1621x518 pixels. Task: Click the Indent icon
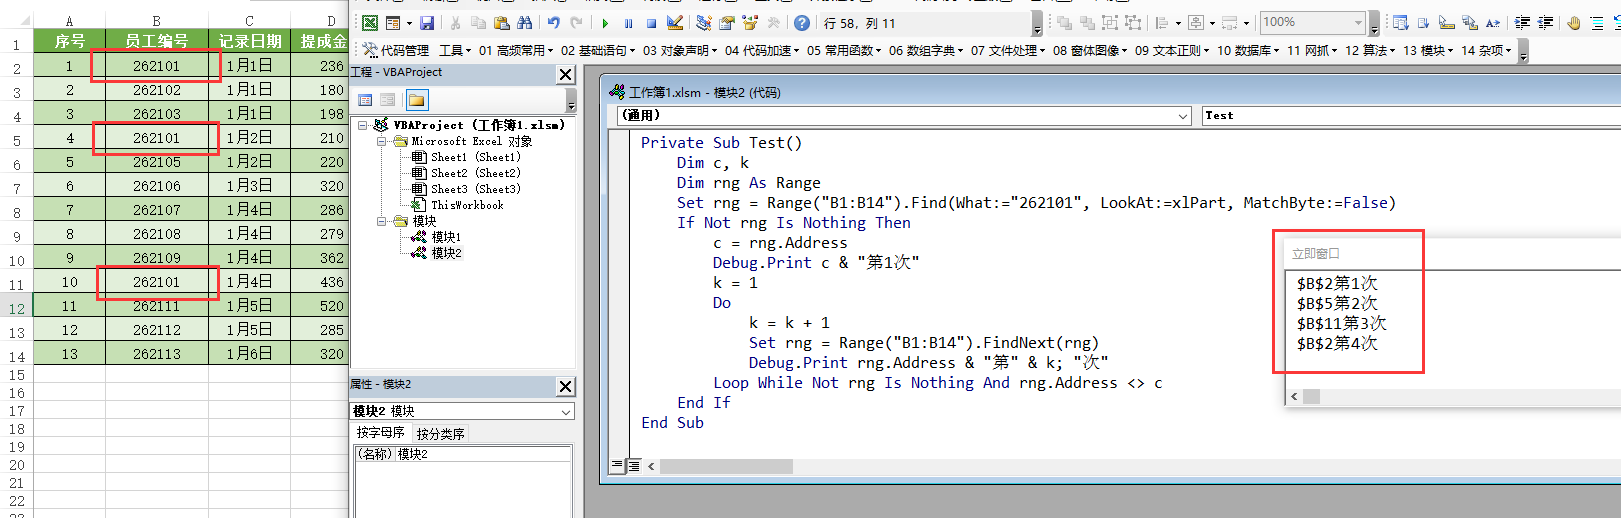tap(1522, 23)
